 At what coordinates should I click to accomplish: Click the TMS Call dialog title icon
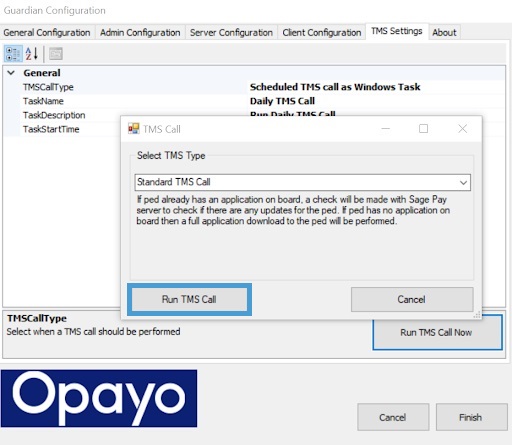(134, 129)
